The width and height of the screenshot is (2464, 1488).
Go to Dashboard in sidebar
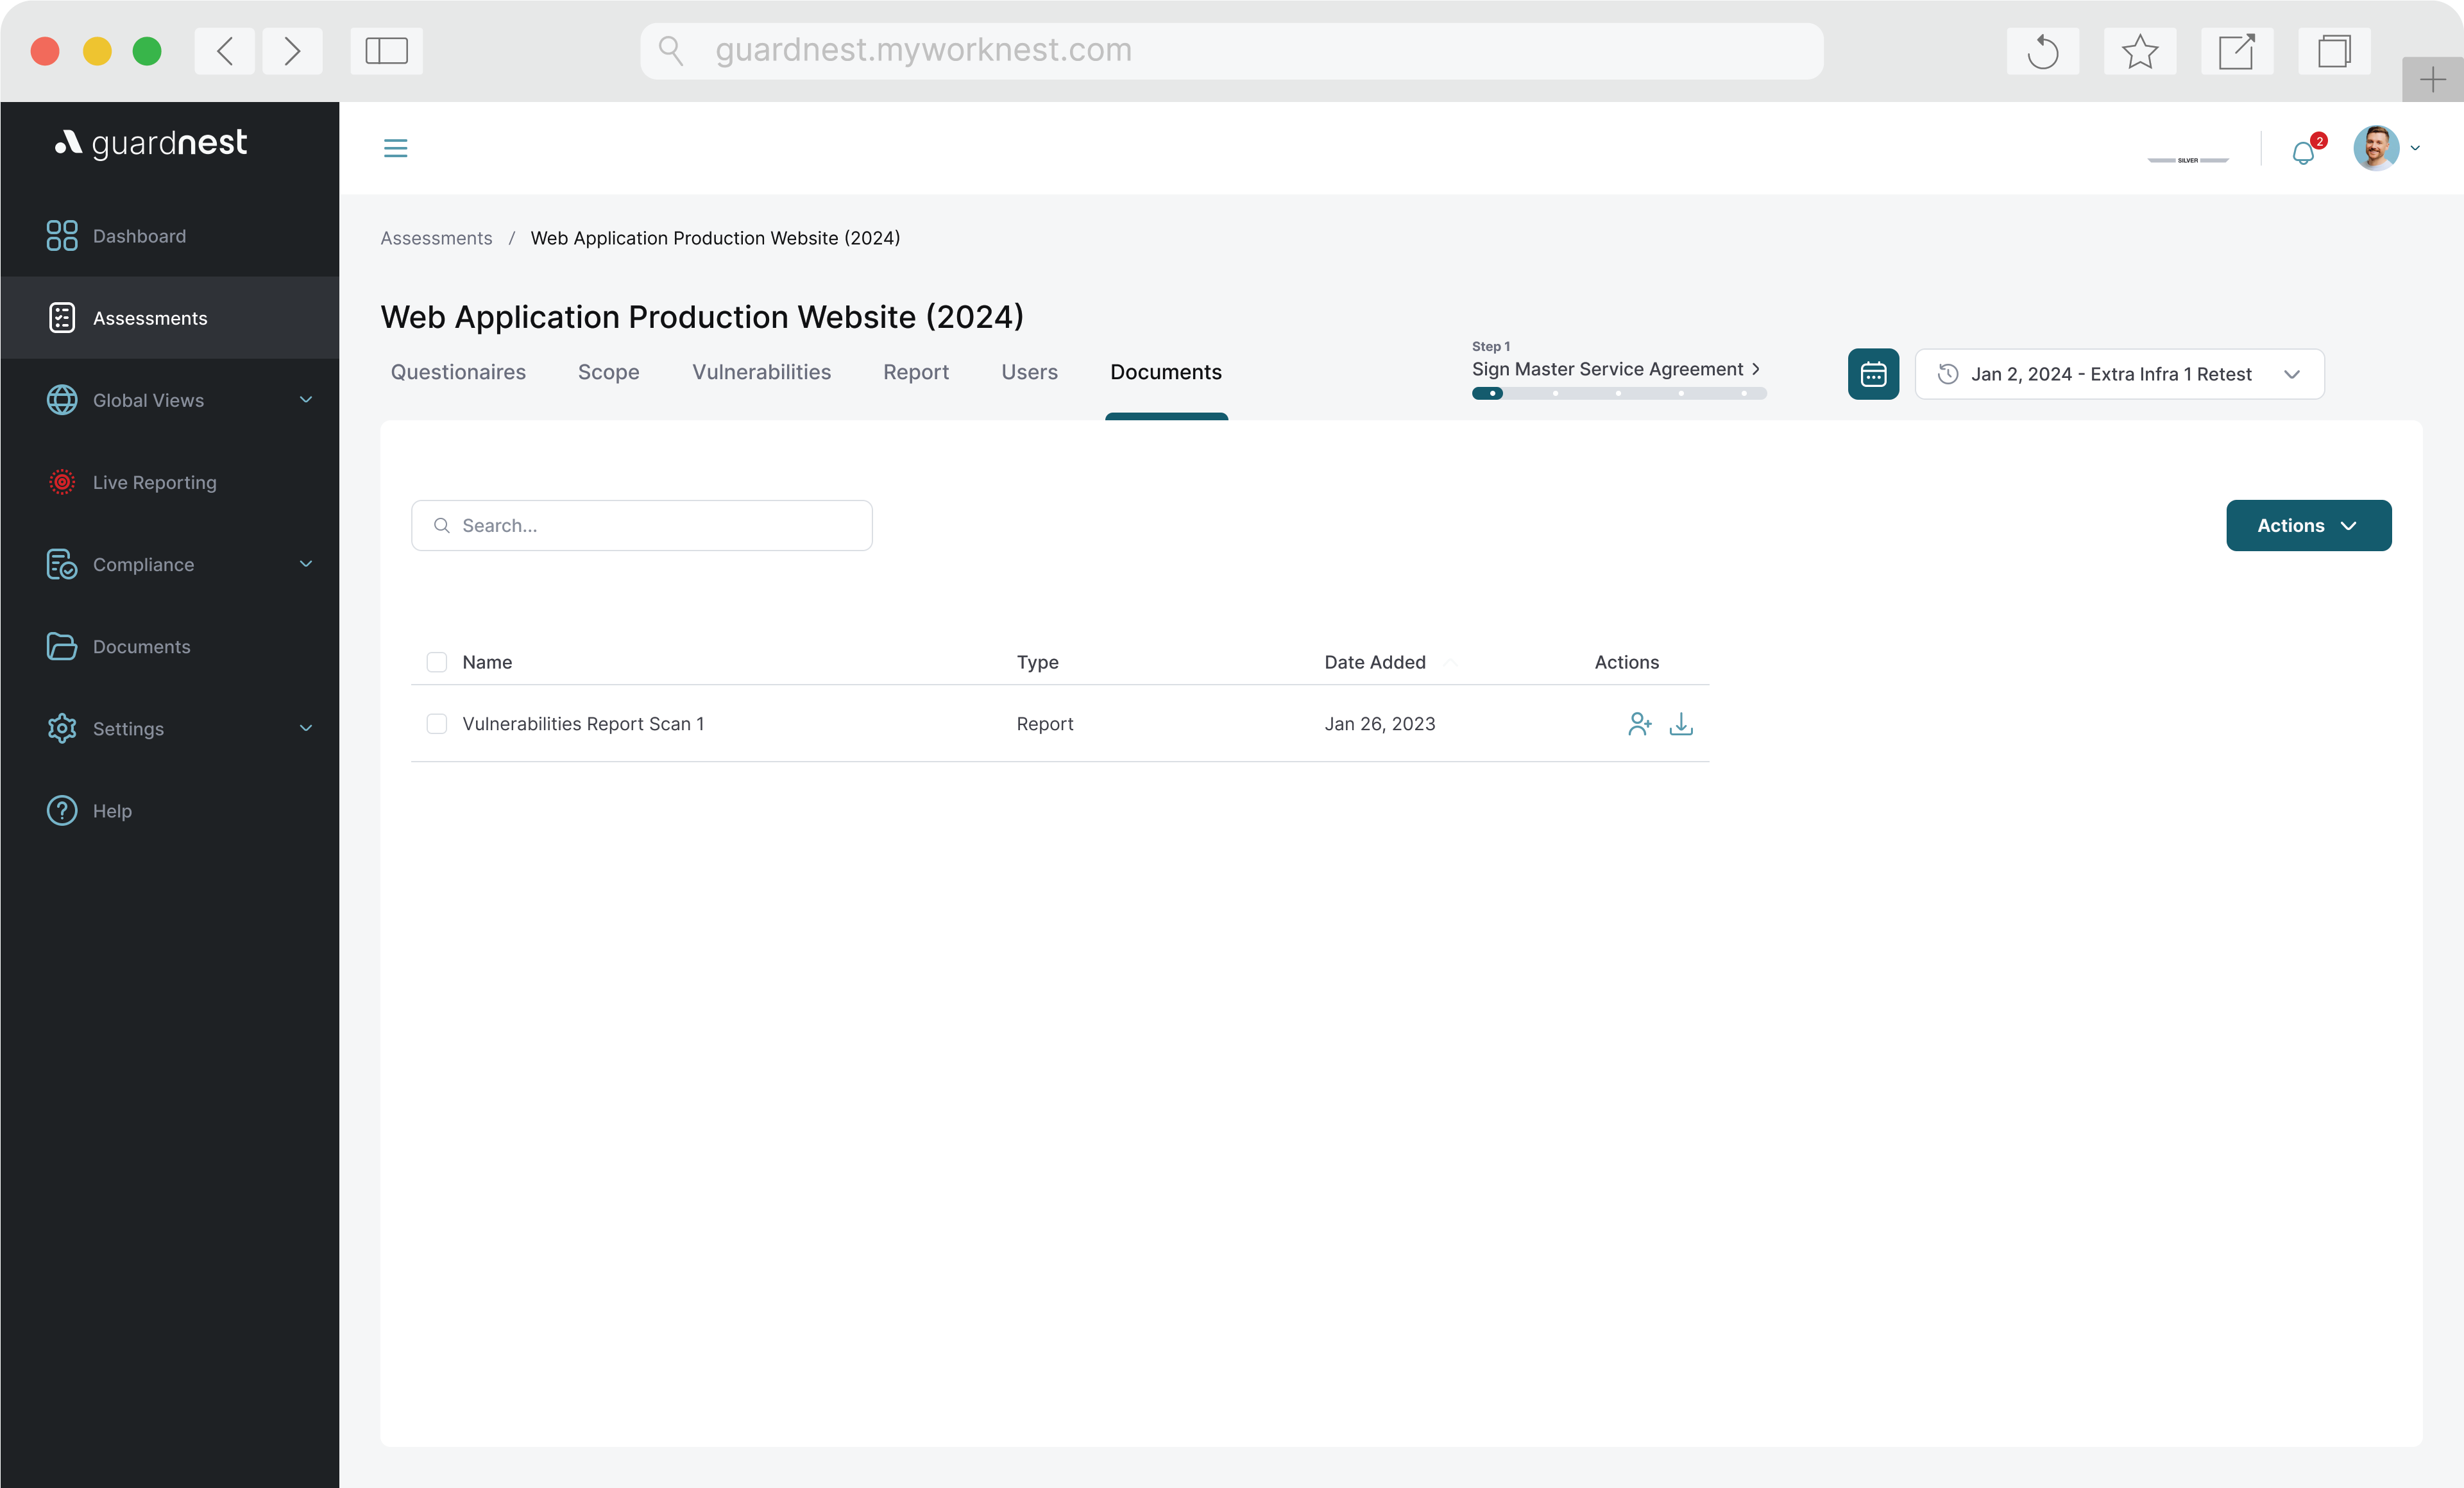(x=139, y=236)
